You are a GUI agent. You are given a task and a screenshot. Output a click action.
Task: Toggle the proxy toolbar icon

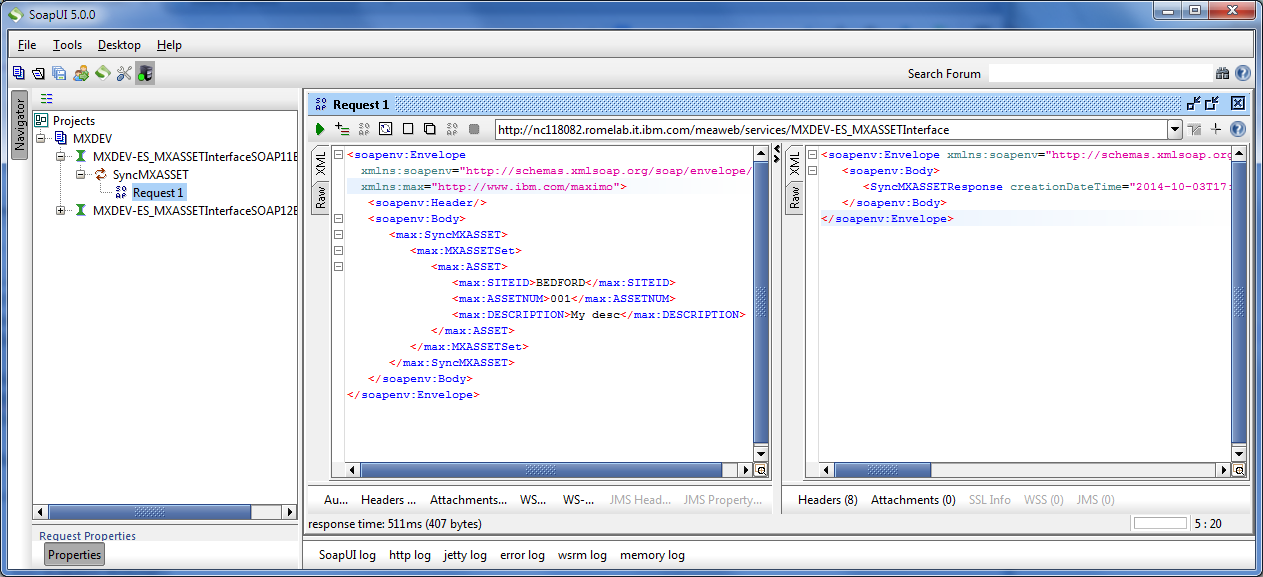click(x=145, y=73)
